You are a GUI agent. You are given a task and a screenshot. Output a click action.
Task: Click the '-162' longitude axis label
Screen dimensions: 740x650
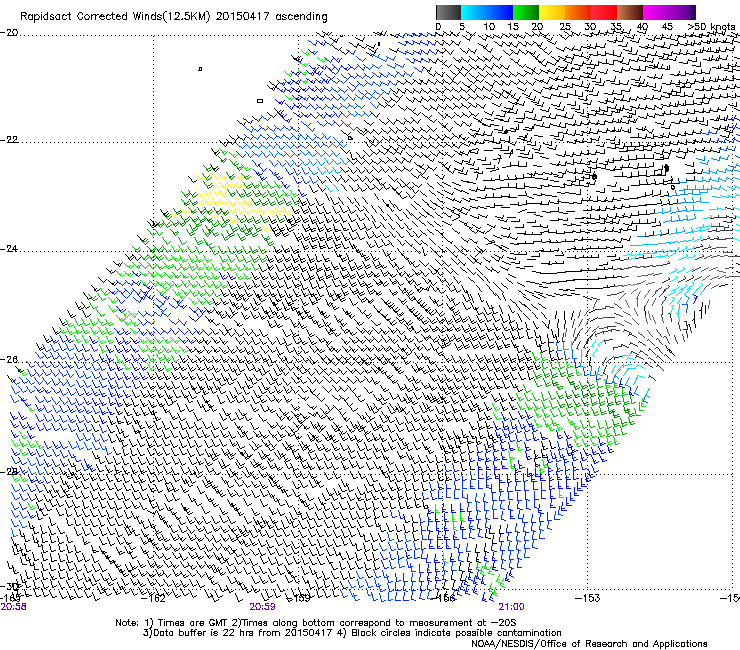click(153, 599)
